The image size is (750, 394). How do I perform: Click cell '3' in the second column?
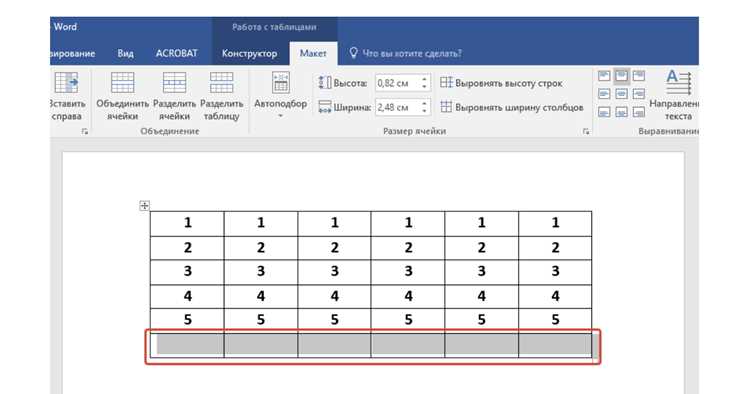click(261, 272)
